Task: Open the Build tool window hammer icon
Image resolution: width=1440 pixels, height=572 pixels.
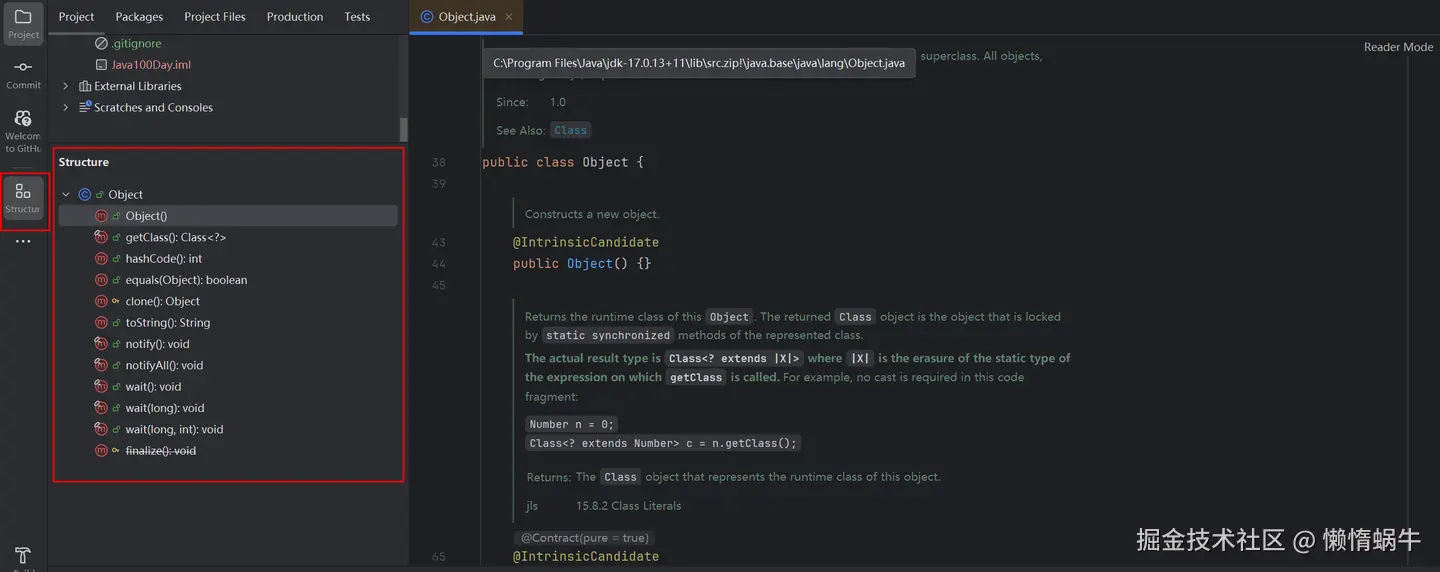Action: [x=23, y=556]
